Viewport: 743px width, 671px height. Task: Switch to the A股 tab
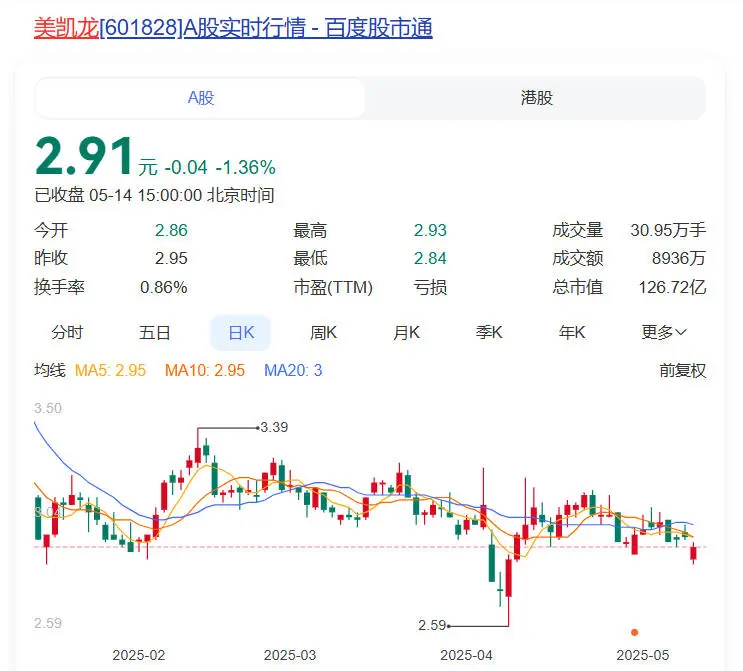click(x=200, y=98)
